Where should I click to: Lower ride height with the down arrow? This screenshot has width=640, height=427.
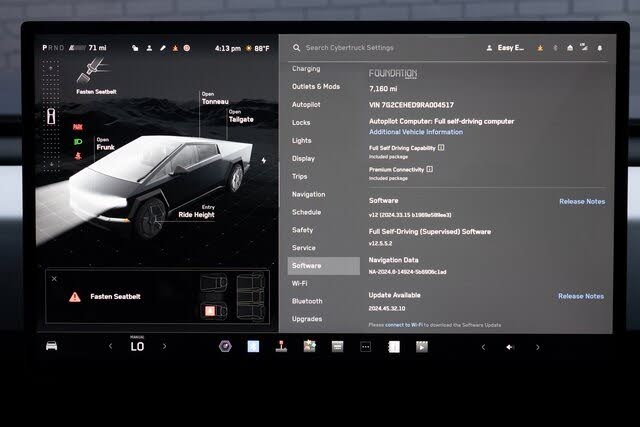(51, 164)
